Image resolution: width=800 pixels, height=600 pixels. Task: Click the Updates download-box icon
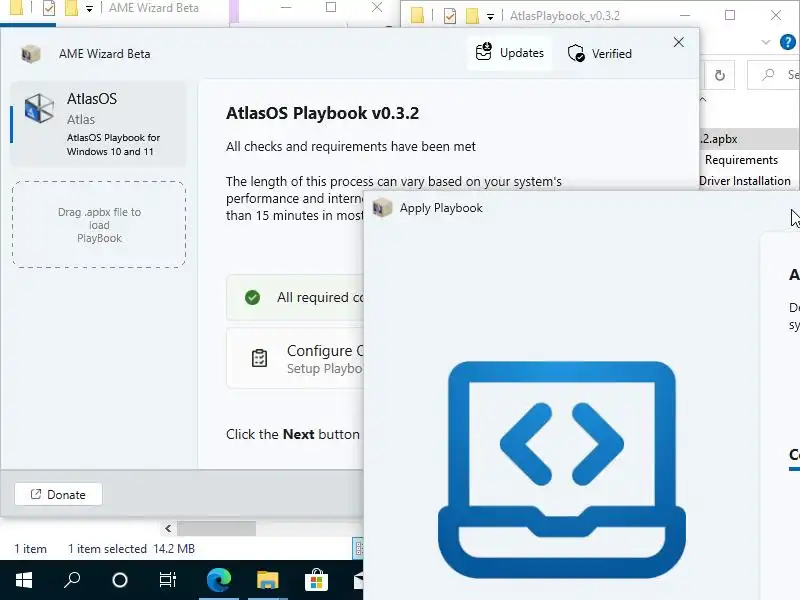[x=483, y=52]
